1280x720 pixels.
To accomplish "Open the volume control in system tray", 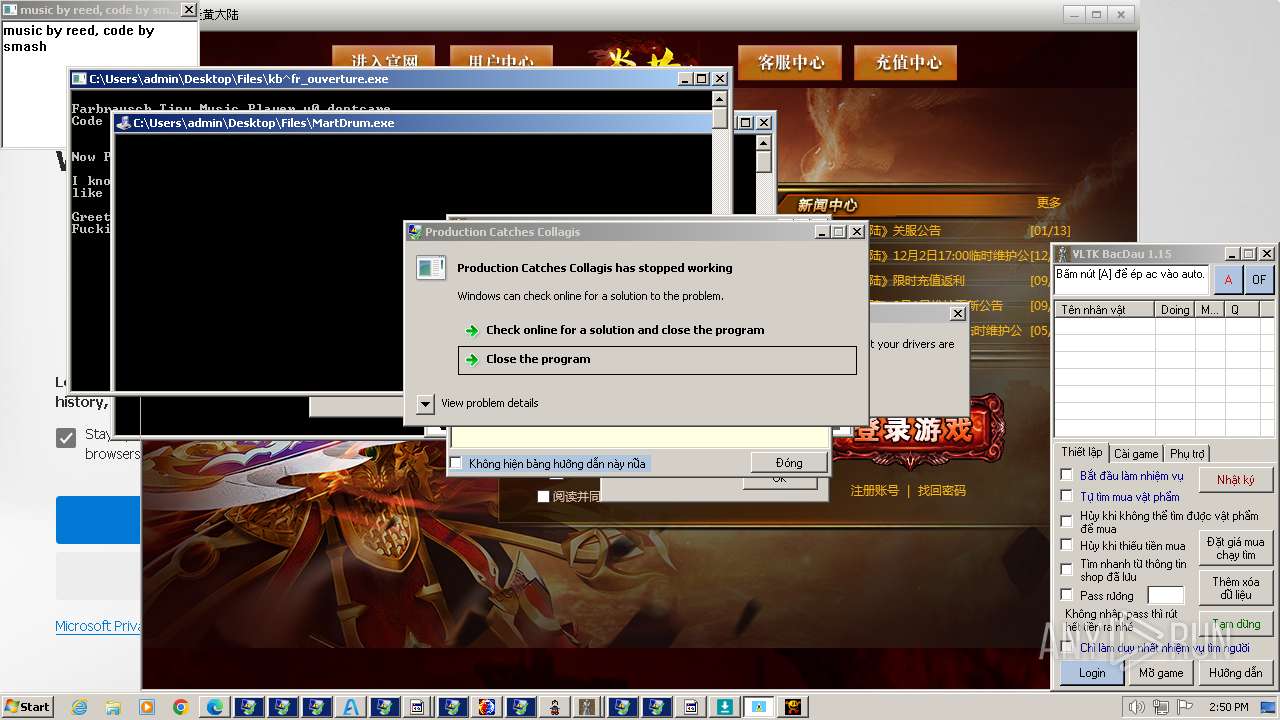I will pos(1136,707).
